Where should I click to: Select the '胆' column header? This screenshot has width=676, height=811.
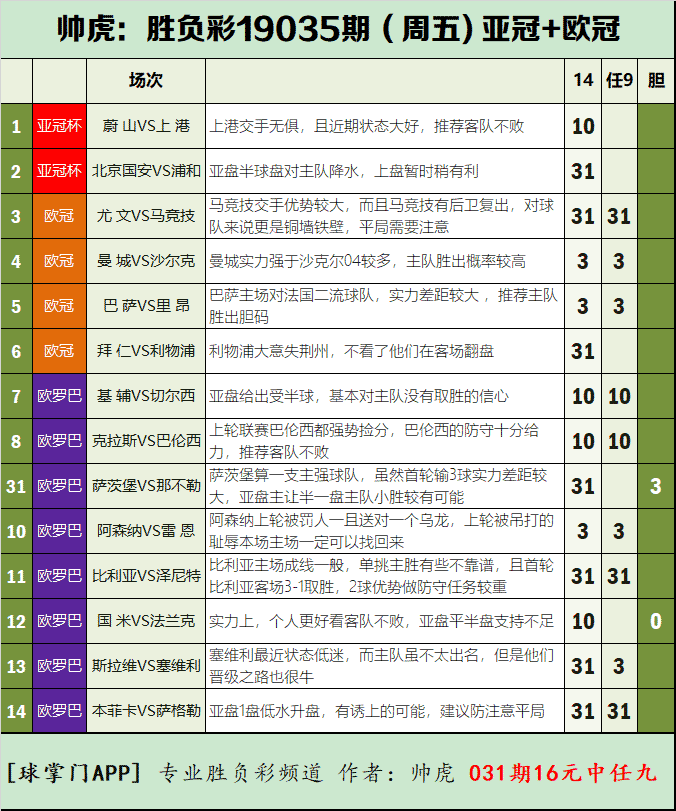coord(656,81)
